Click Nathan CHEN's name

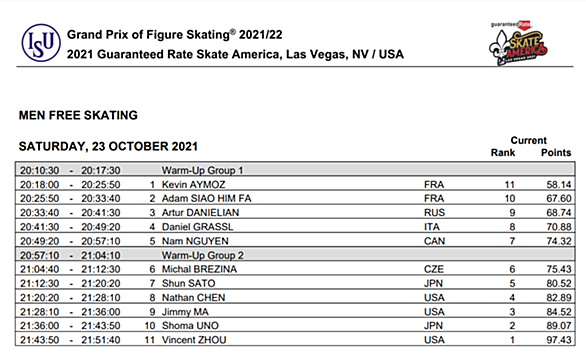[193, 298]
